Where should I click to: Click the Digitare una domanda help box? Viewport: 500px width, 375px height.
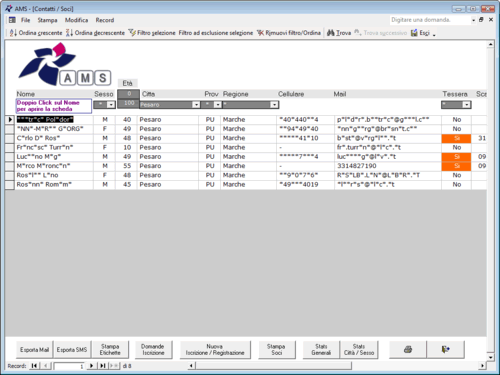(430, 20)
